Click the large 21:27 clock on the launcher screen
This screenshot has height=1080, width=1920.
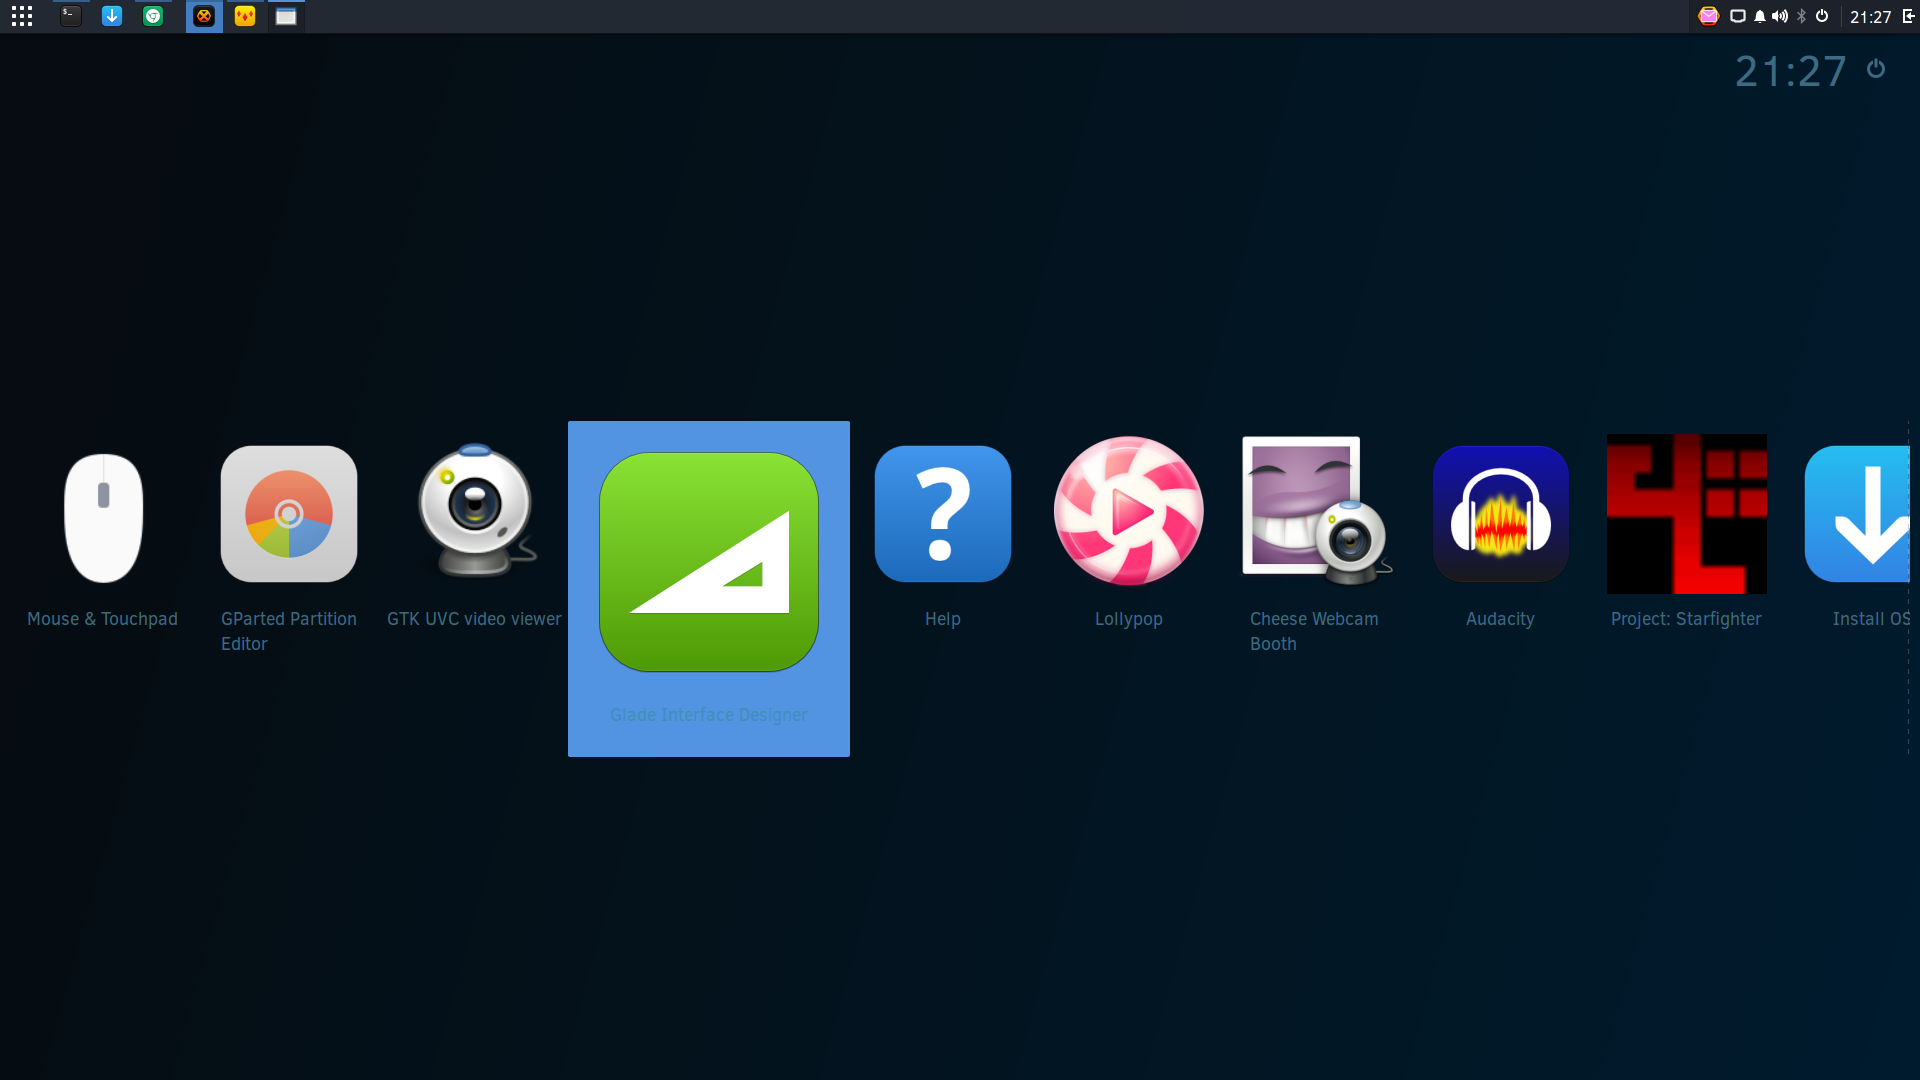click(x=1791, y=72)
